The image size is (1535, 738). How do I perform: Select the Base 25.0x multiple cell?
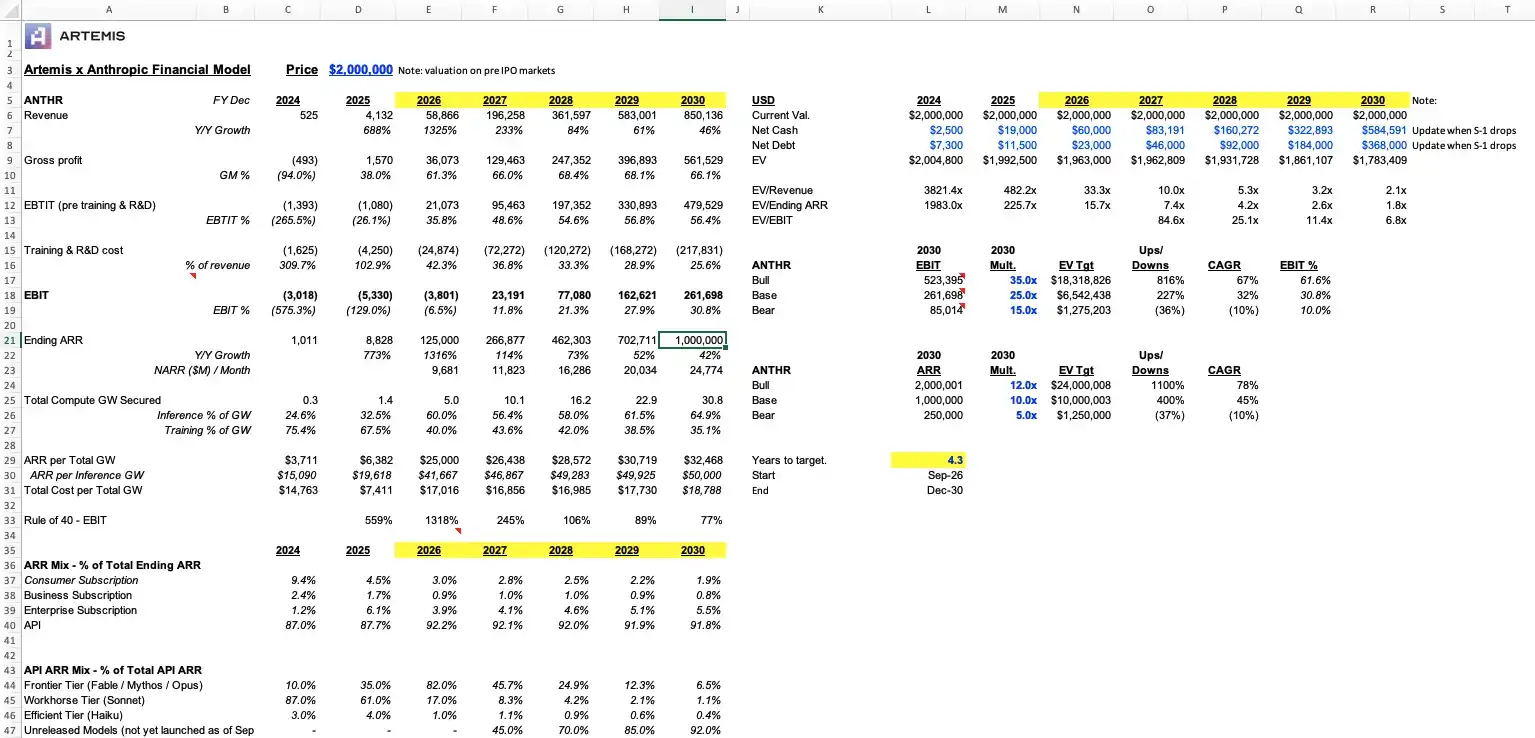click(1023, 295)
